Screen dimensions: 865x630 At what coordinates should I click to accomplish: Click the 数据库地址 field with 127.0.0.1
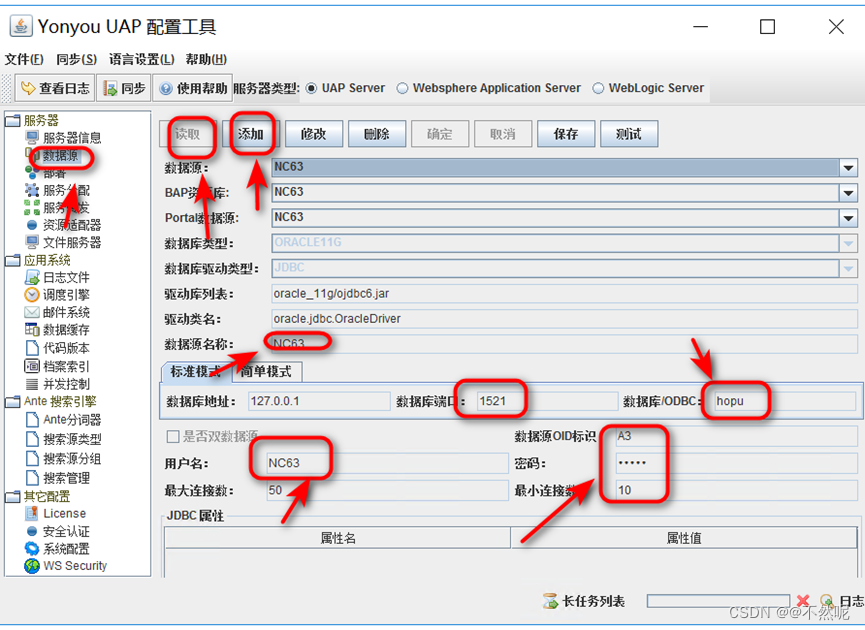(319, 401)
